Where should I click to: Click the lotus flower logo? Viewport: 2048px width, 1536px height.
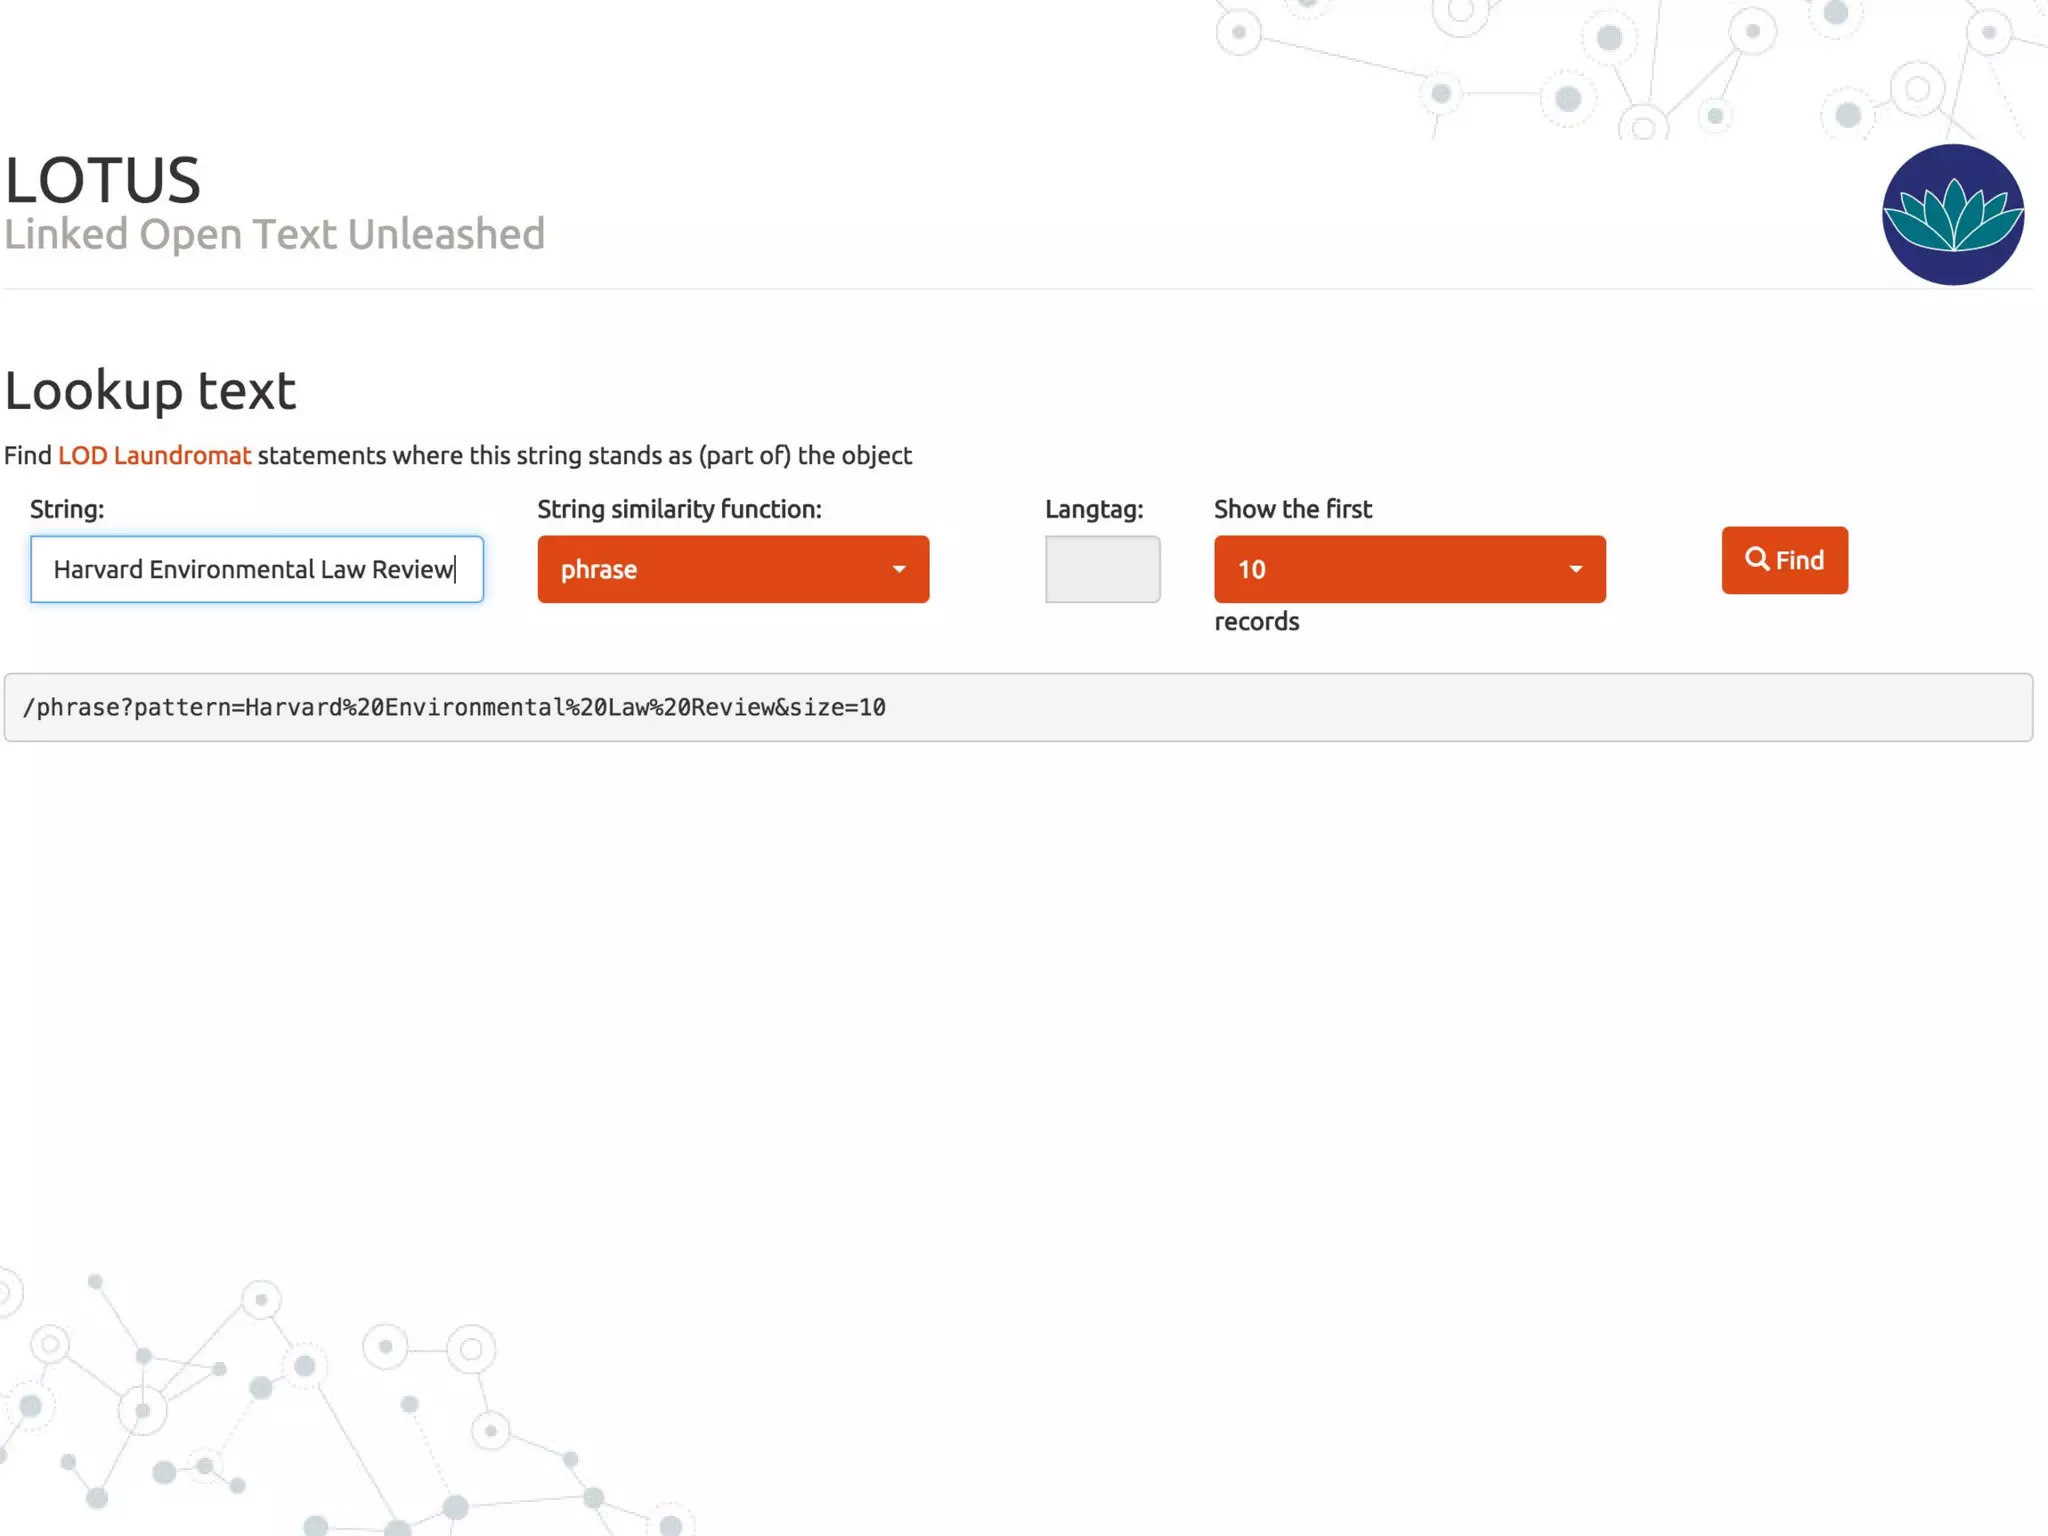(1952, 215)
